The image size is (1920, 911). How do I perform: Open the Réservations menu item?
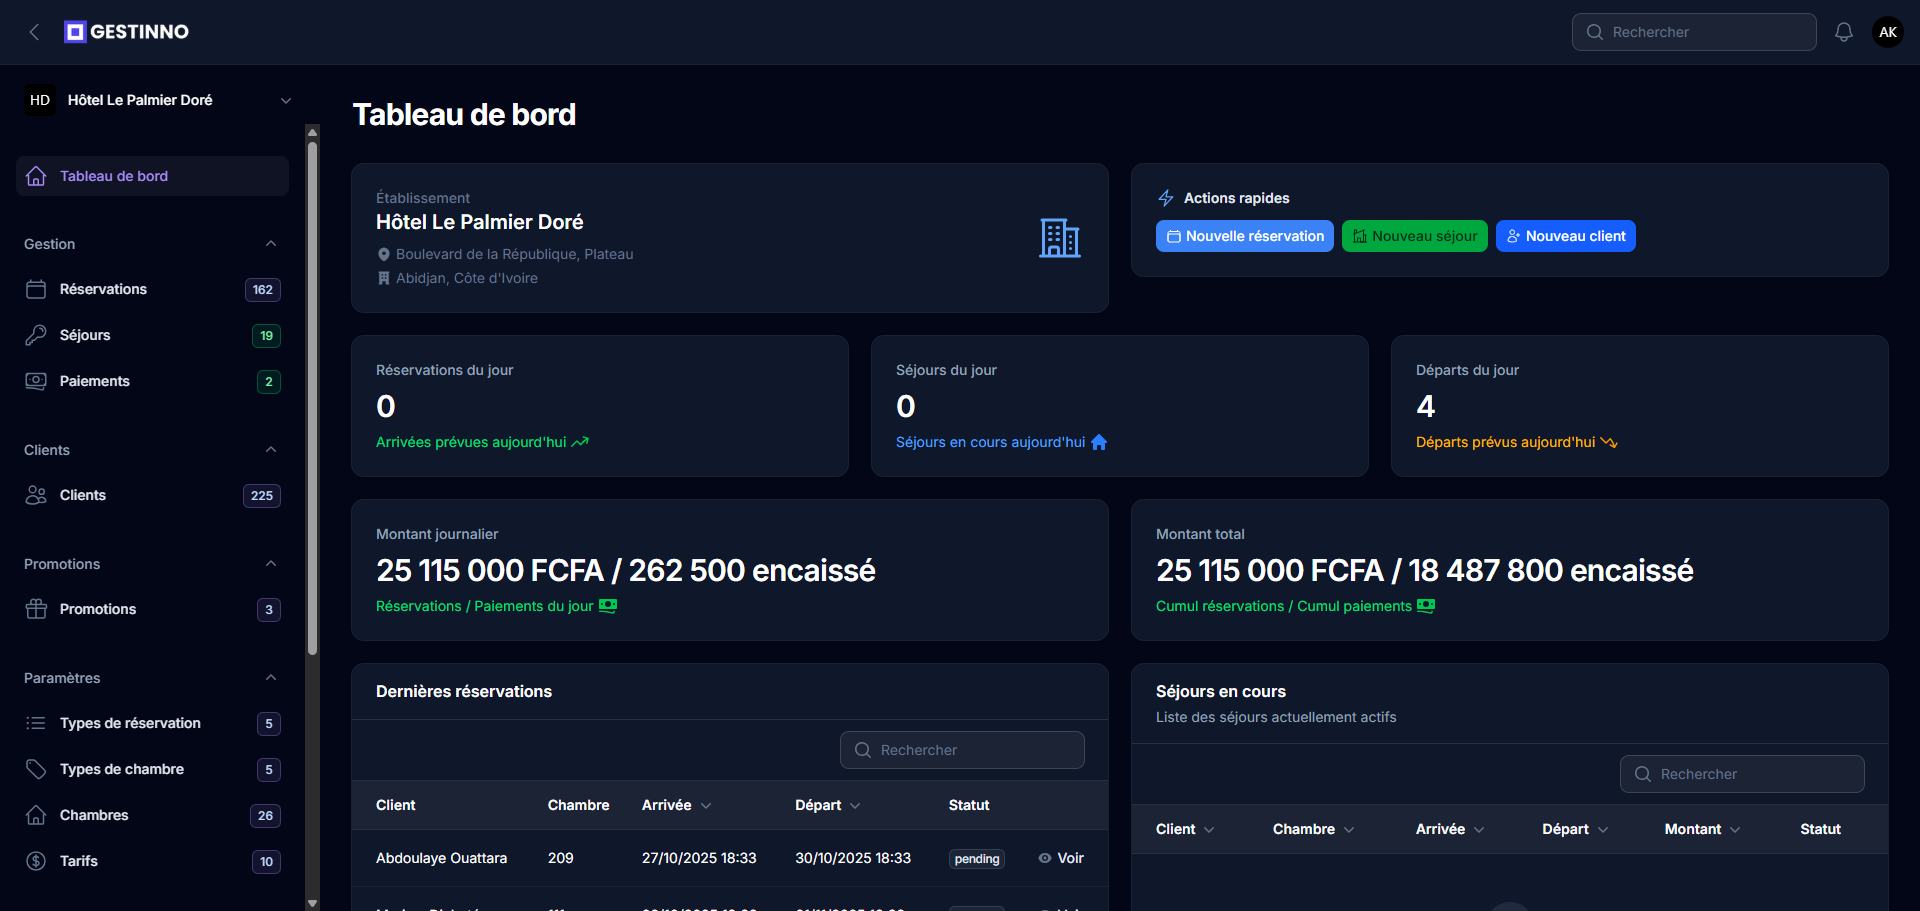point(152,289)
